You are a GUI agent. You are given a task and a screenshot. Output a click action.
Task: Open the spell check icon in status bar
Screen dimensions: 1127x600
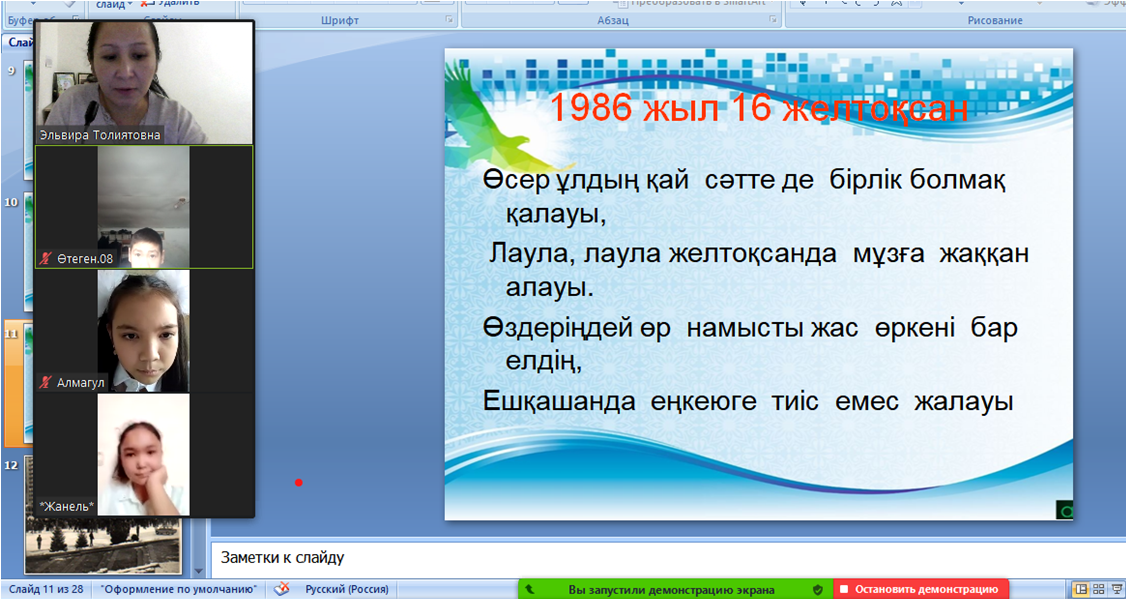tap(283, 590)
